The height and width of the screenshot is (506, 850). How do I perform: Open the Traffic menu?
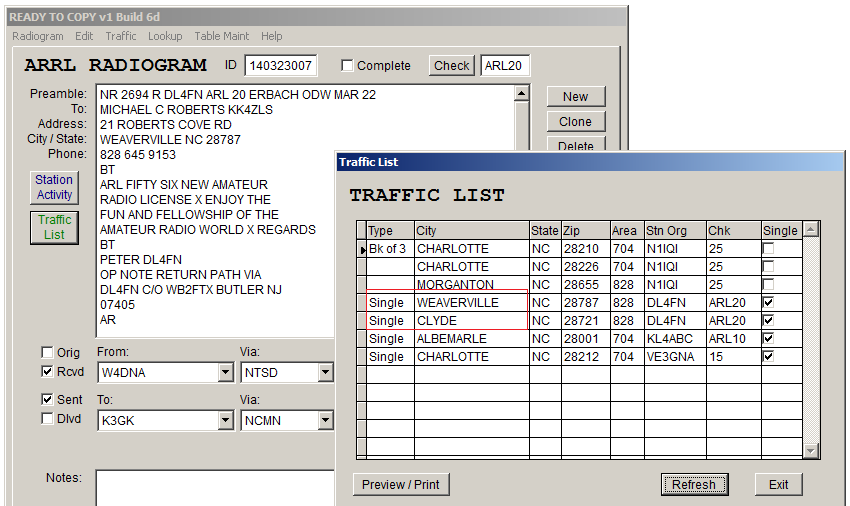[x=120, y=36]
